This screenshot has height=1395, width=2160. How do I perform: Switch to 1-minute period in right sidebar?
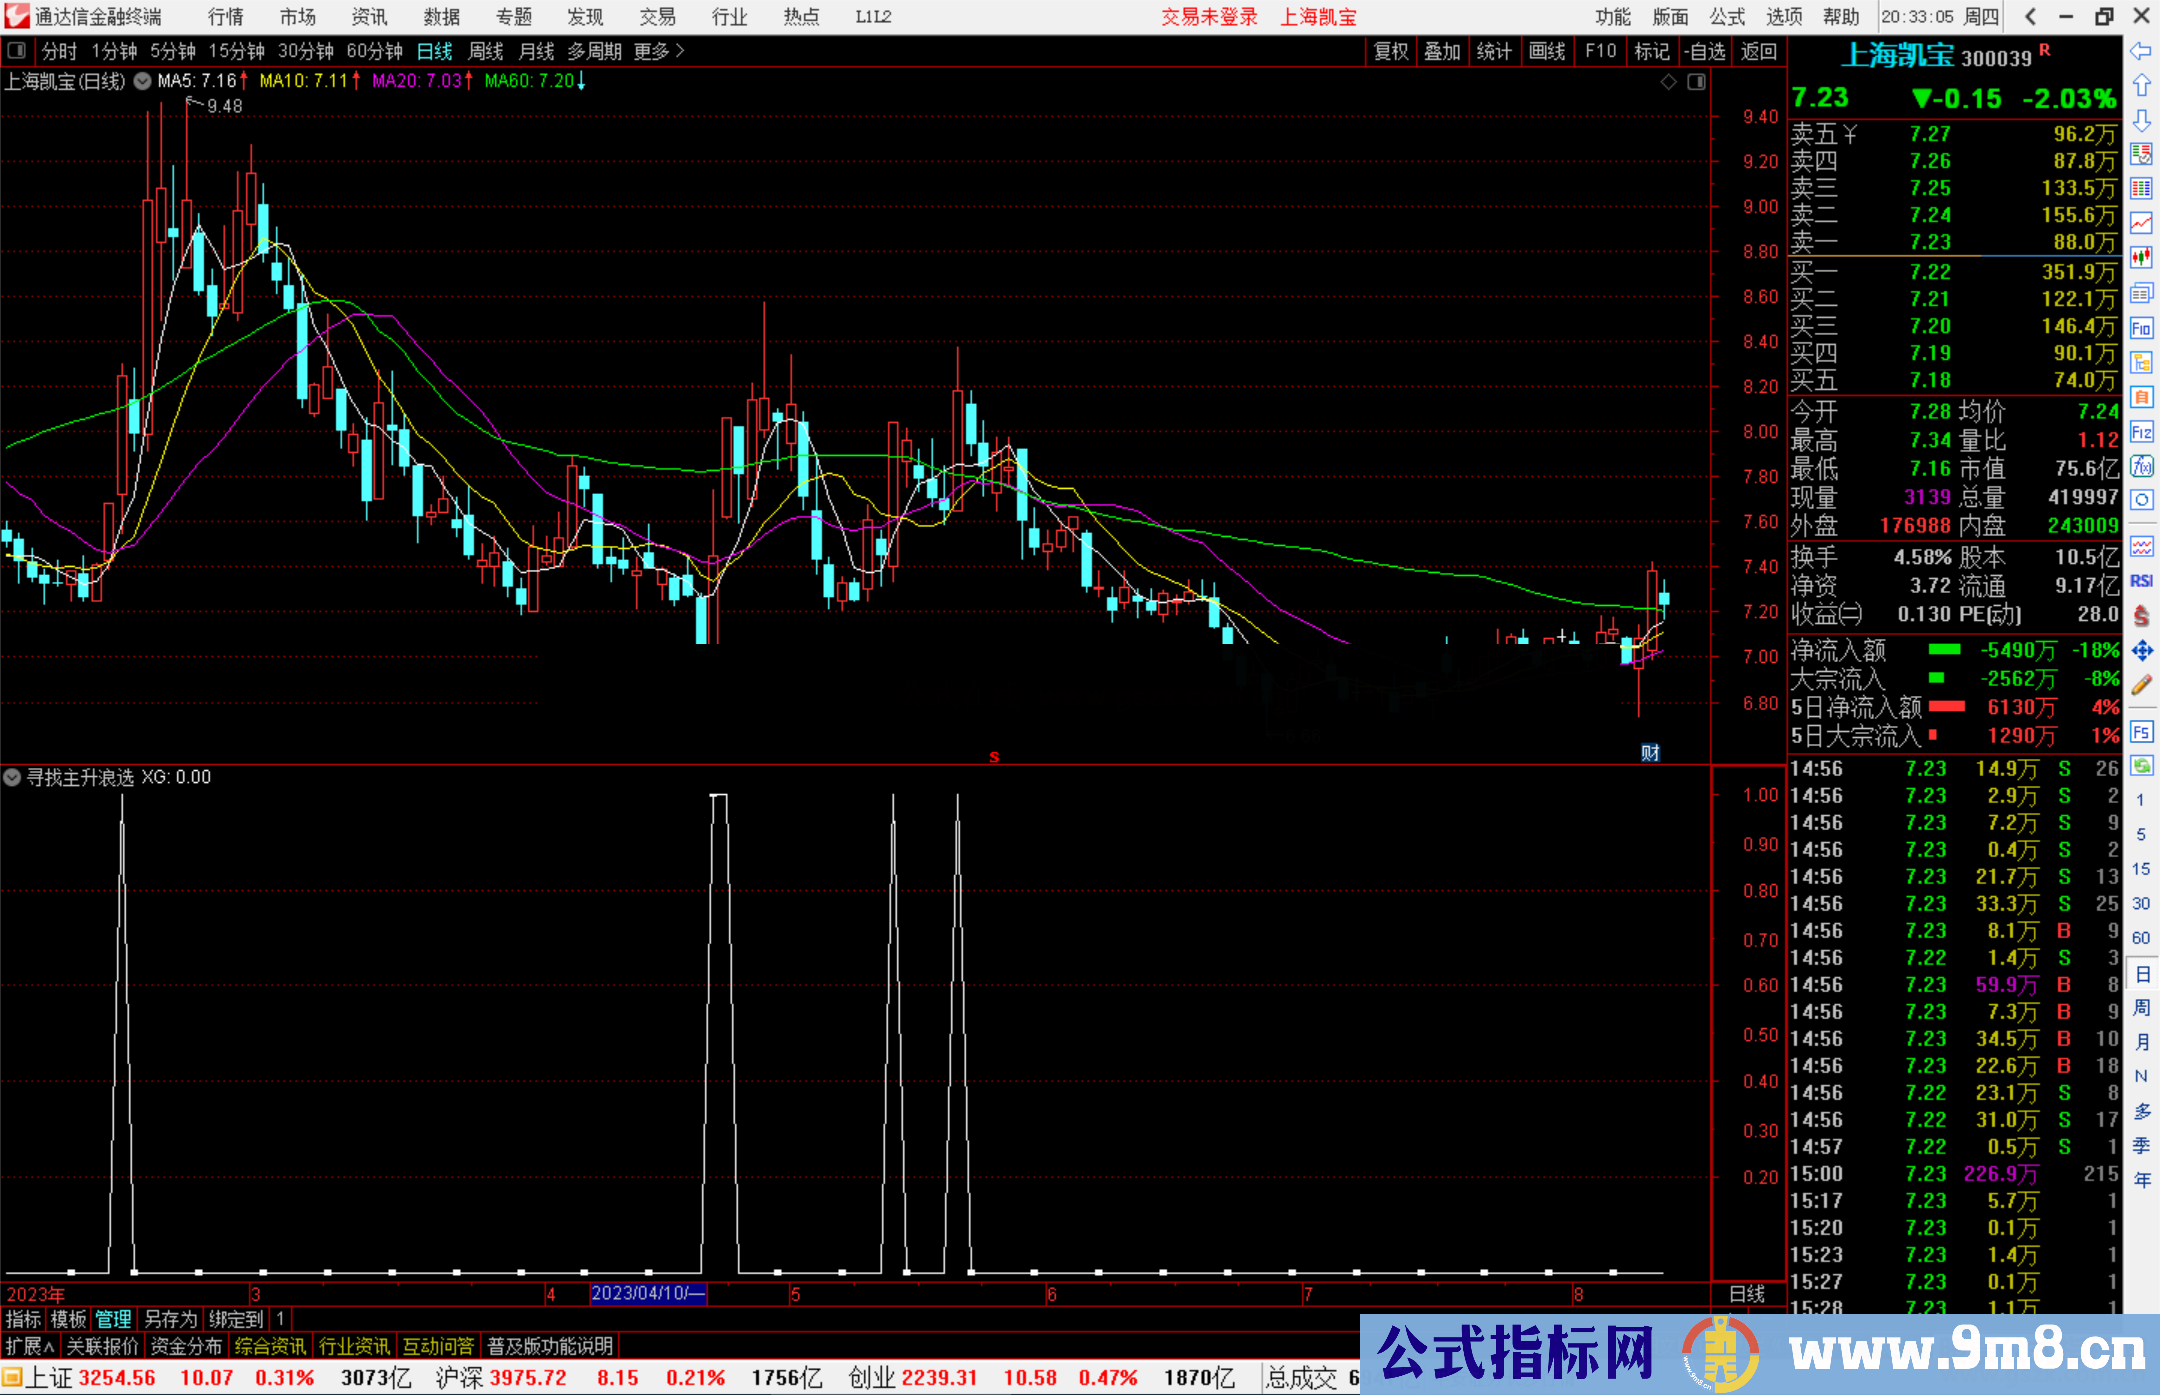[2141, 800]
